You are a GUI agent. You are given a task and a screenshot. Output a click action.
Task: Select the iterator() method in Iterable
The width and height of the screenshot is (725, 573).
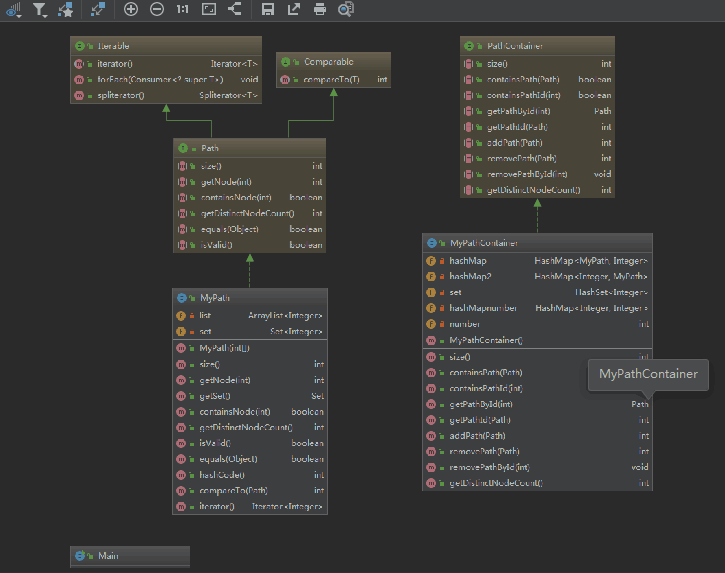166,64
